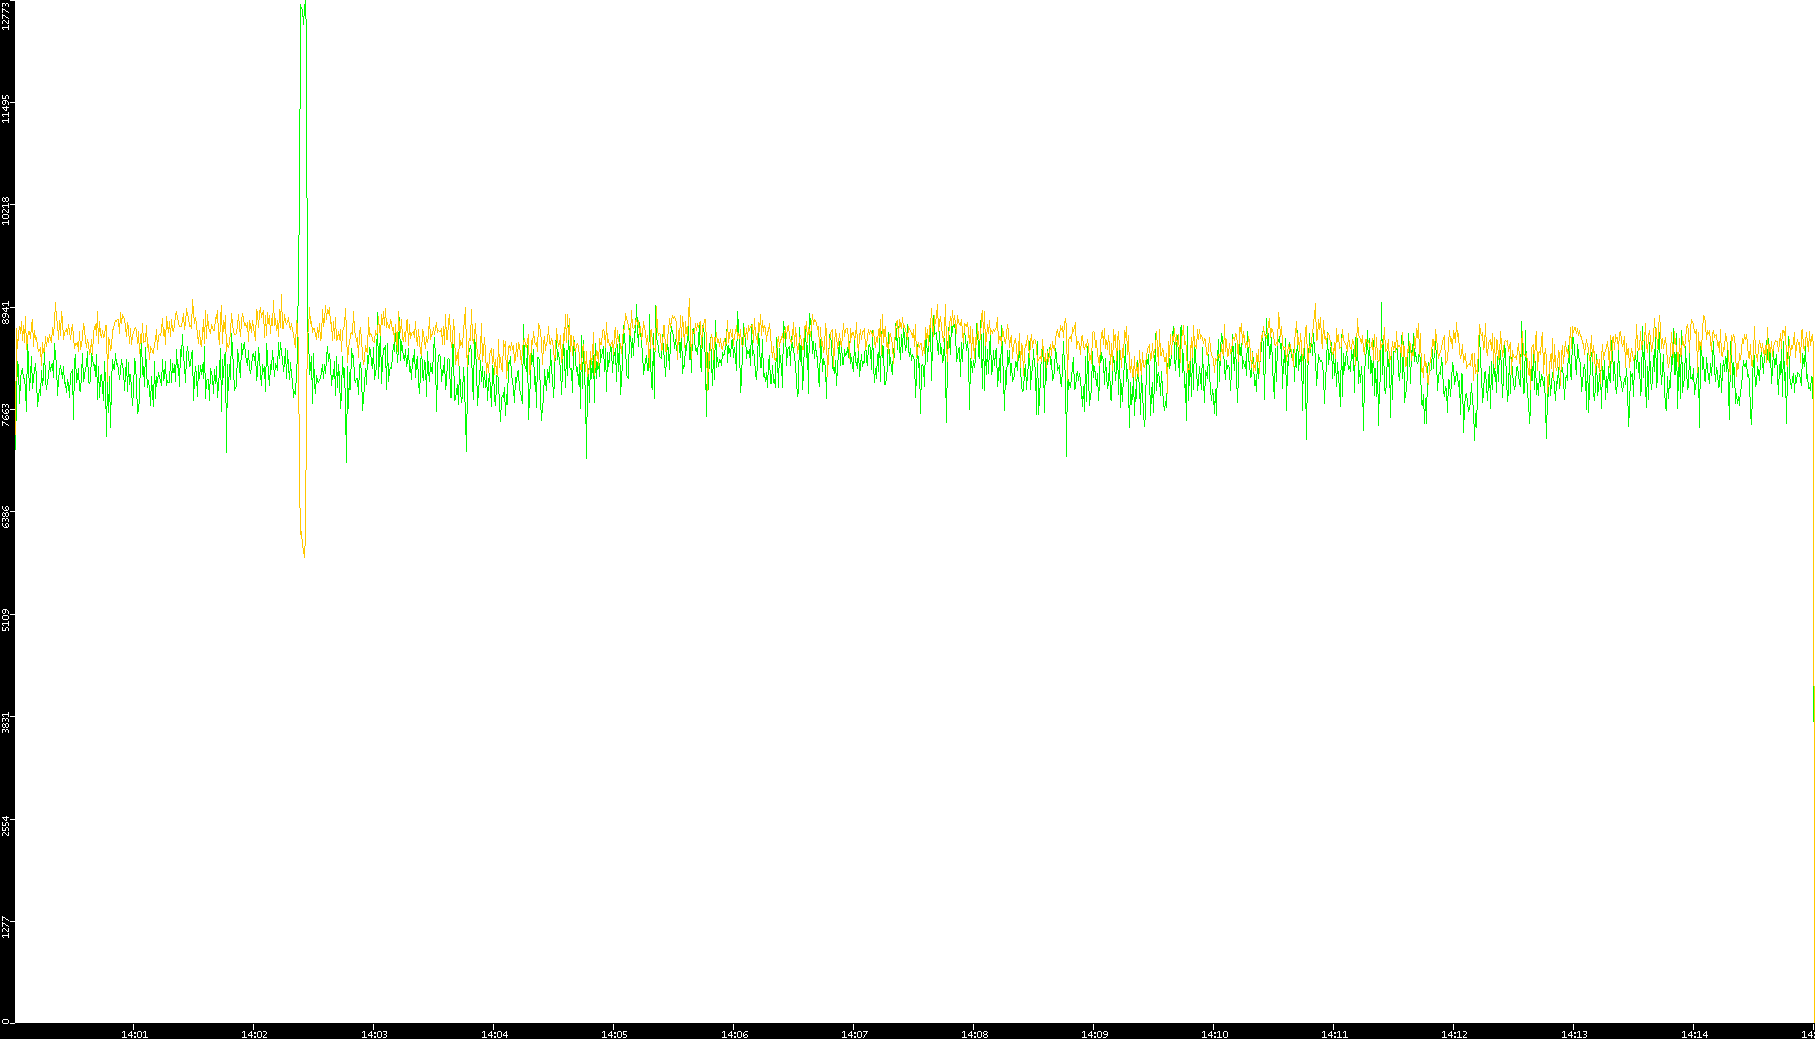1815x1039 pixels.
Task: Click the 8941 label on the vertical axis
Action: click(x=6, y=312)
